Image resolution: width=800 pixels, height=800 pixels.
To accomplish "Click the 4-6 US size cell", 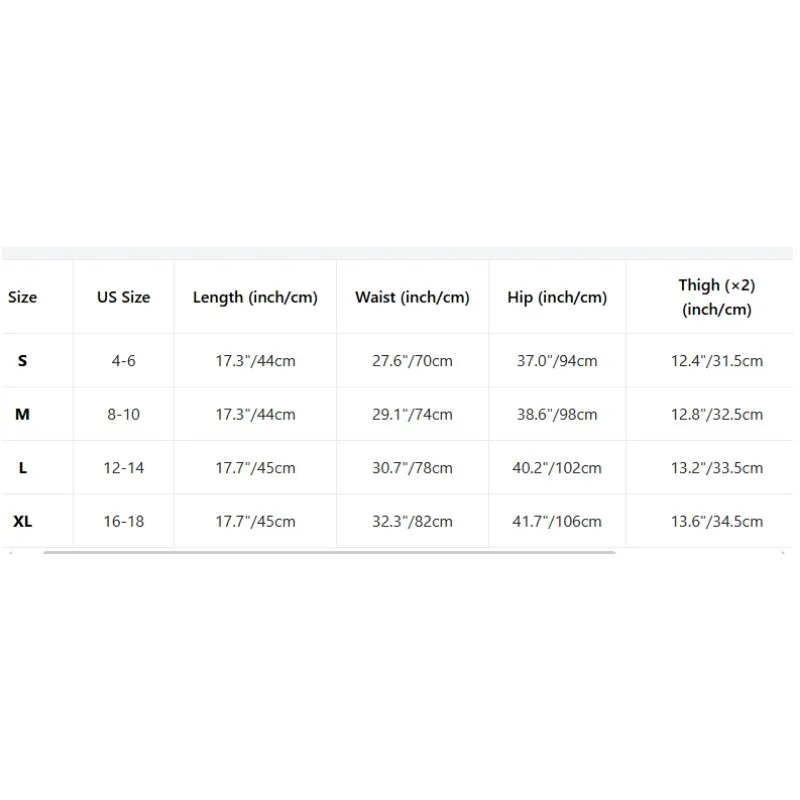I will click(x=123, y=361).
